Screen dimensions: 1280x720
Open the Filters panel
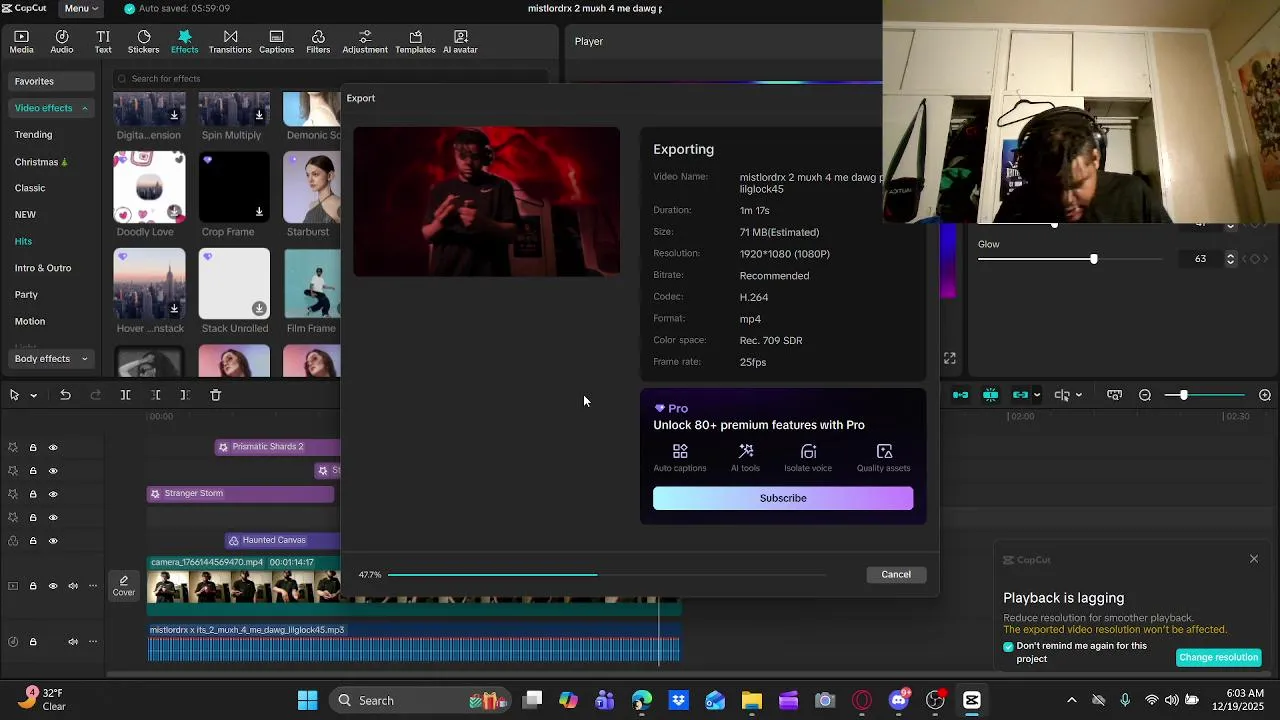tap(318, 42)
